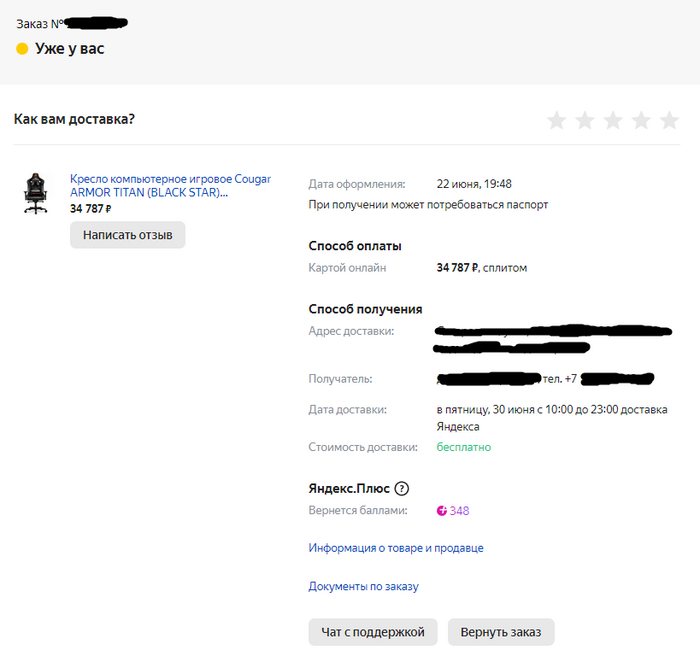Click the yellow order status dot
Screen dimensions: 700x650
(22, 48)
